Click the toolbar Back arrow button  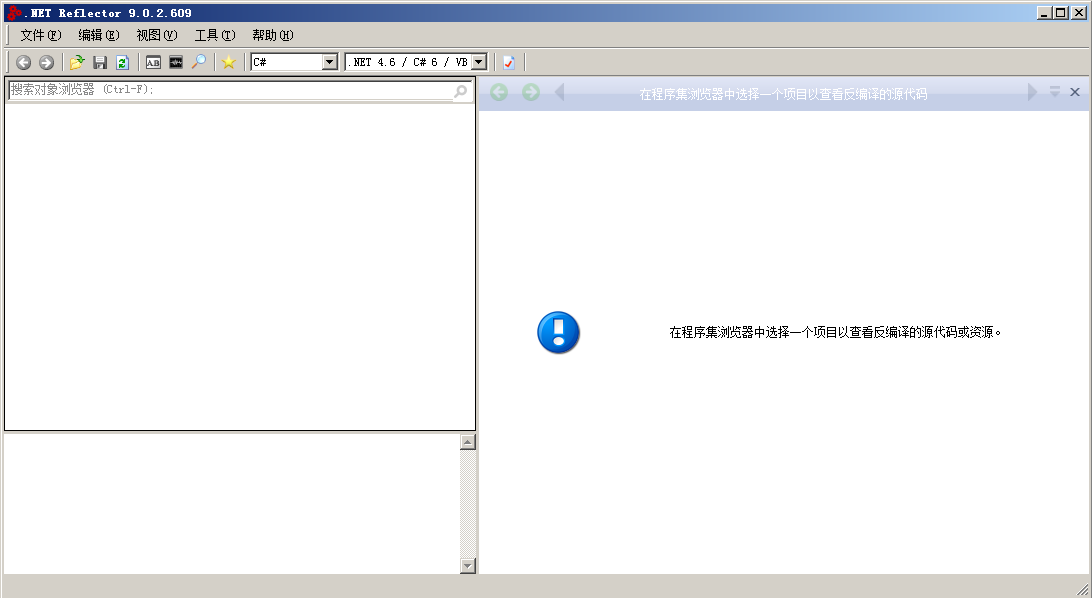pos(24,63)
